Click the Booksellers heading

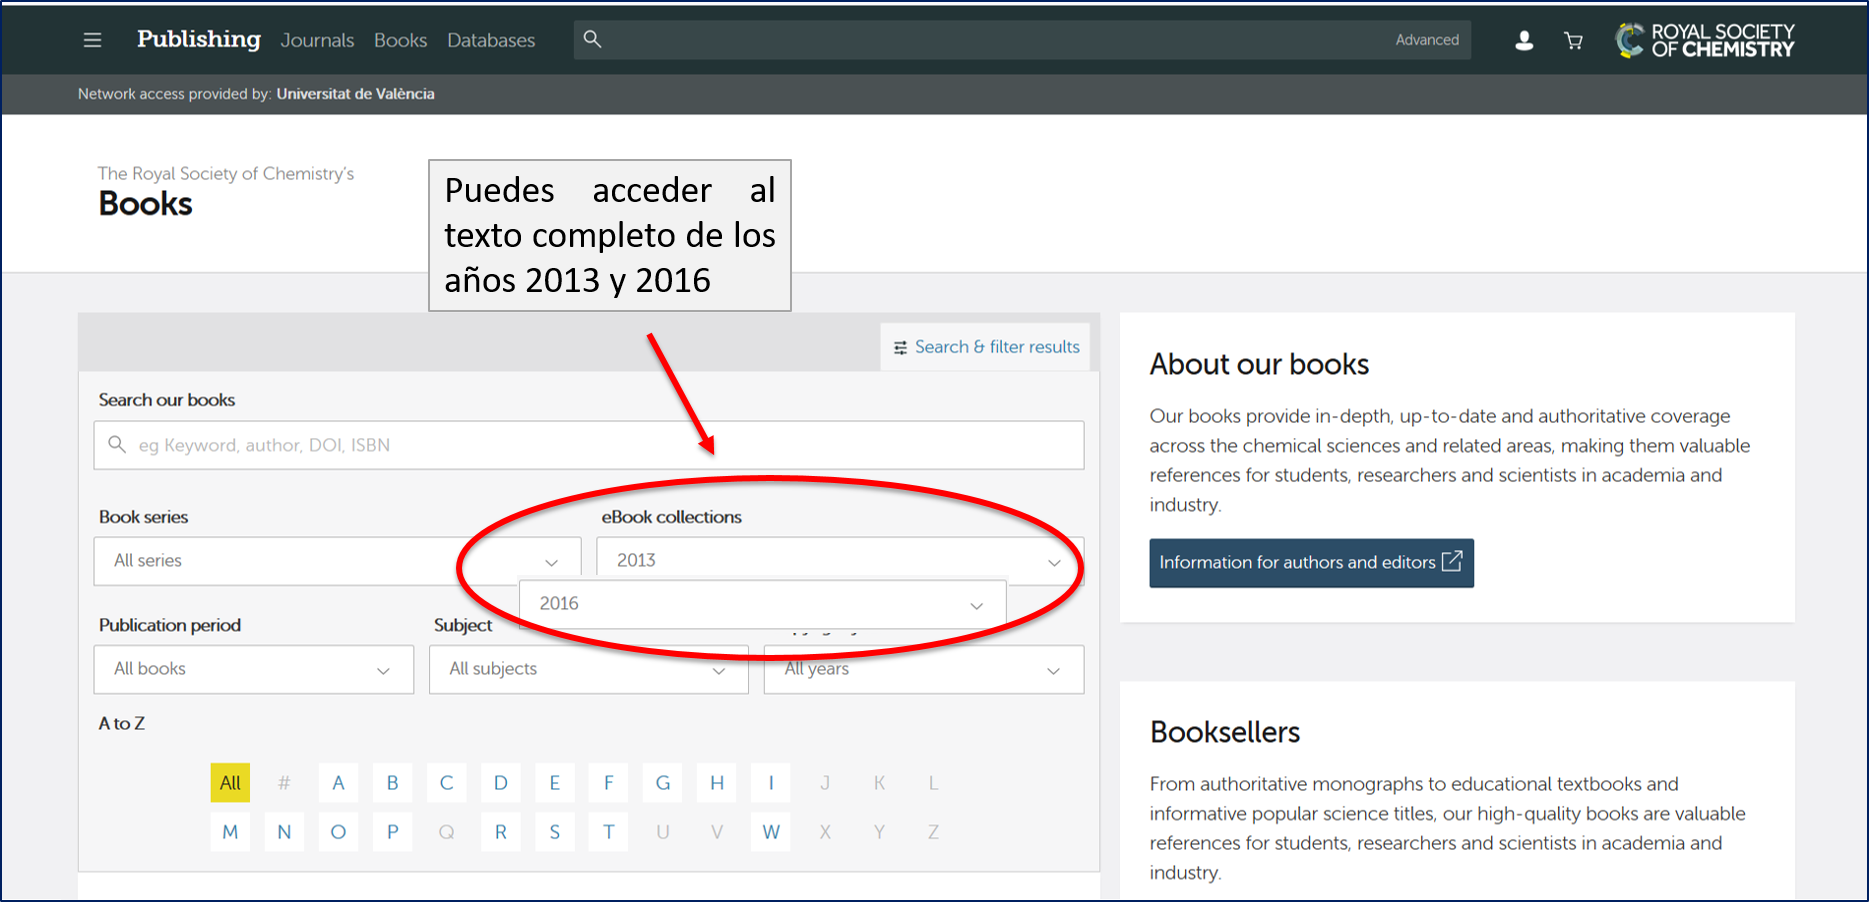[x=1225, y=732]
